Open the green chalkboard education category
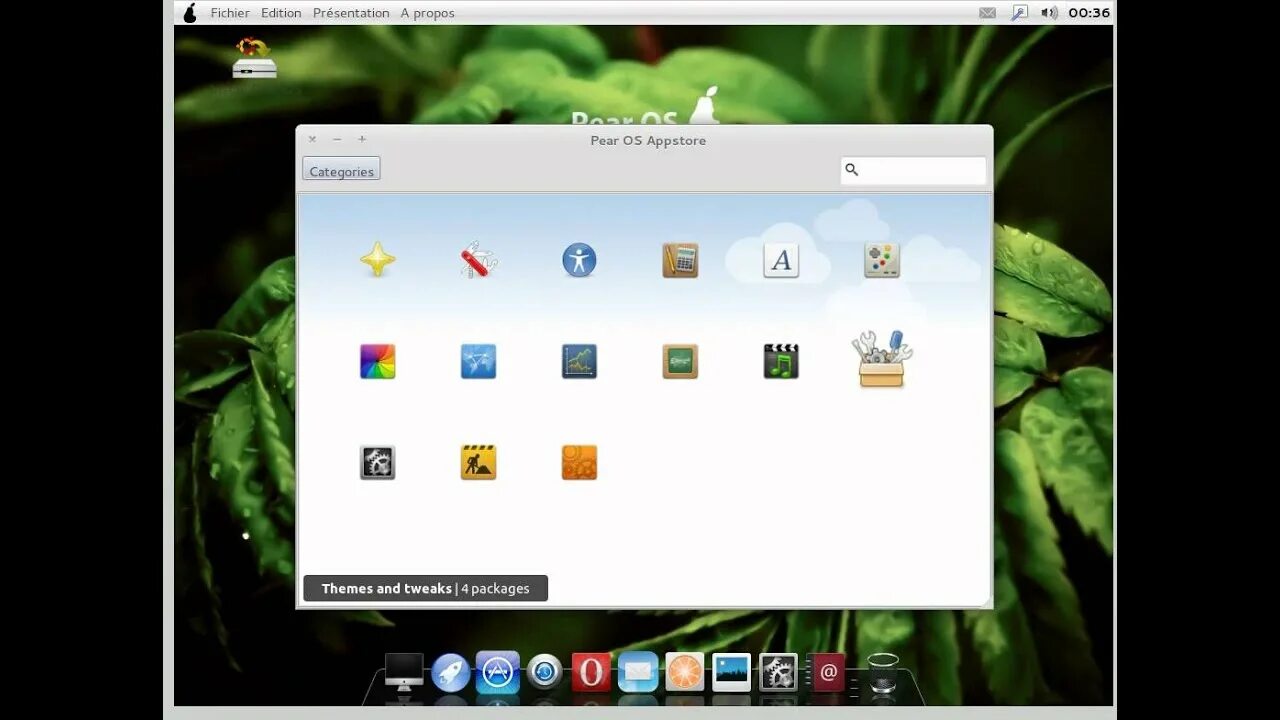 pos(680,361)
